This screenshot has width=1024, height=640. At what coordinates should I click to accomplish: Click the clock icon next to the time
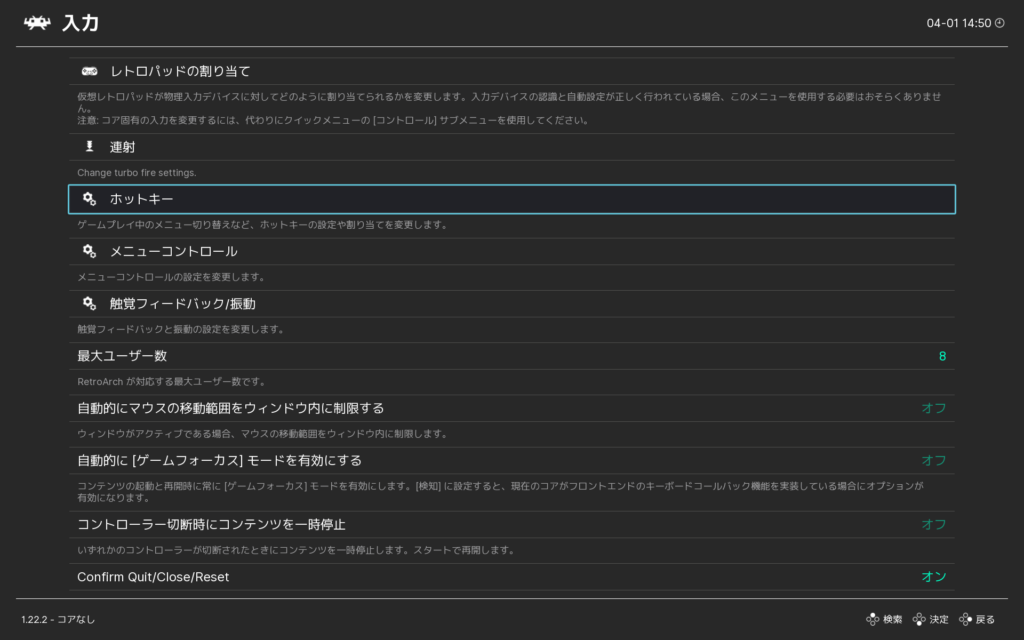click(x=999, y=23)
